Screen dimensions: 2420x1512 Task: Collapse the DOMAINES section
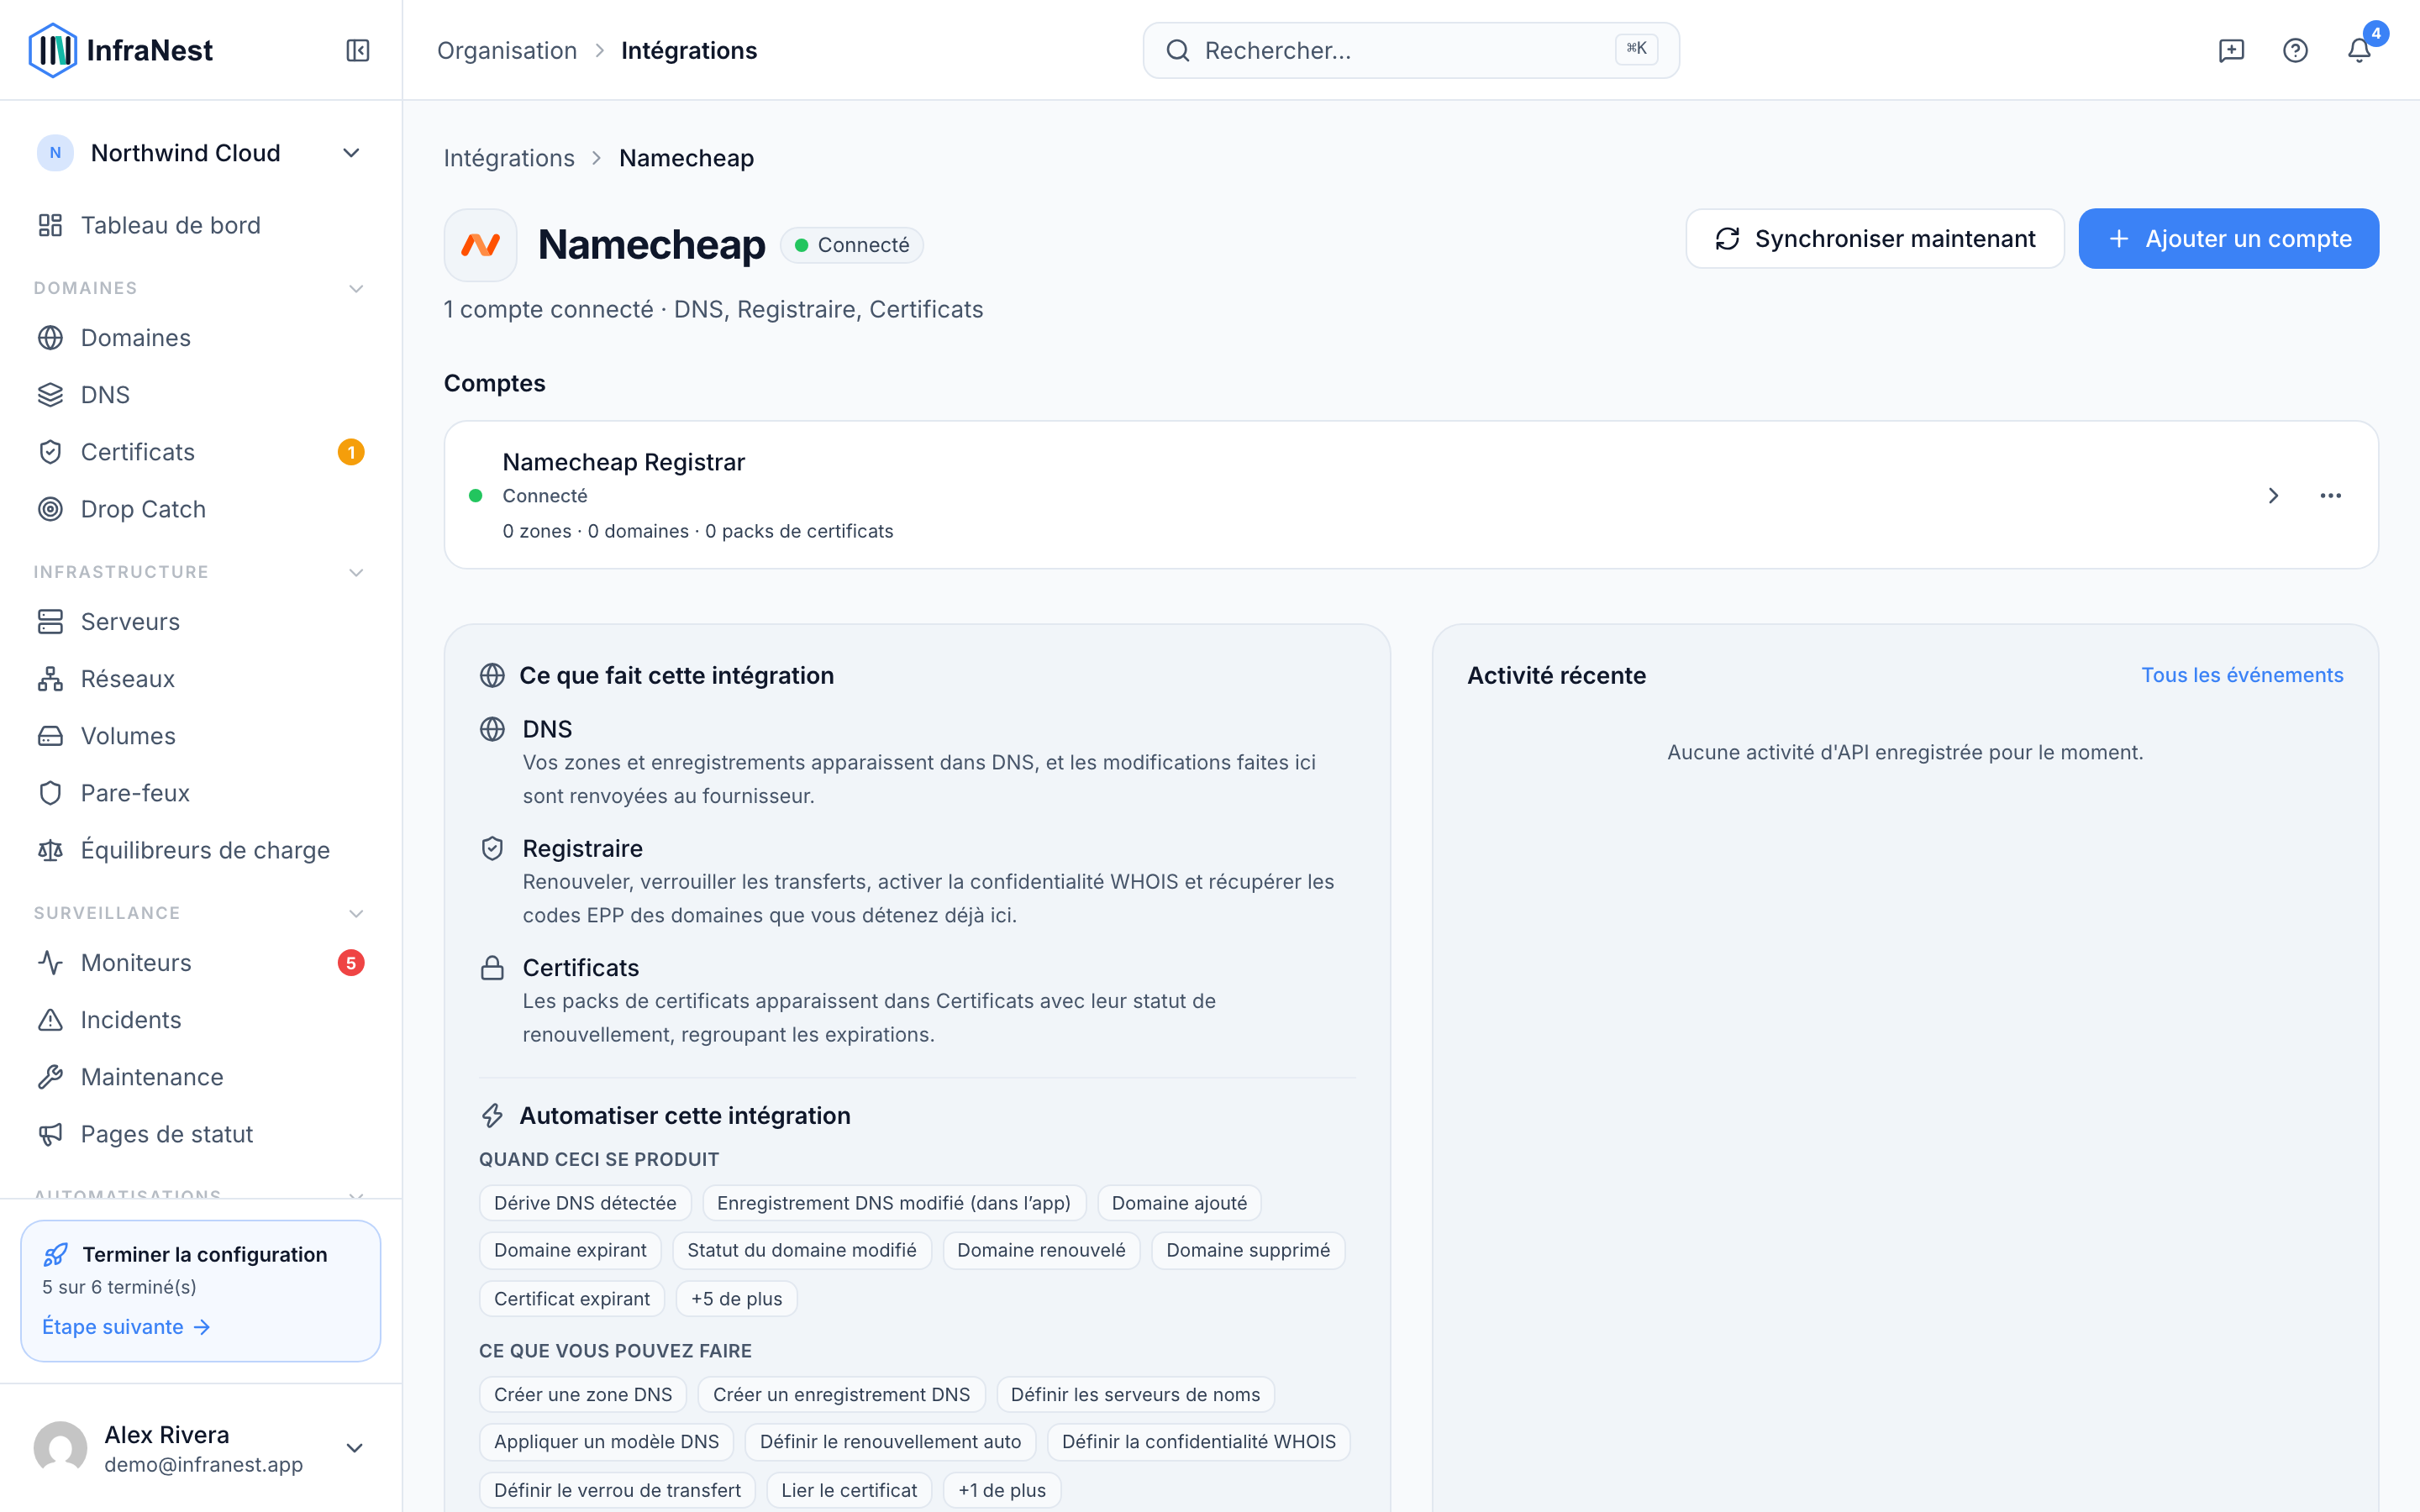(356, 288)
